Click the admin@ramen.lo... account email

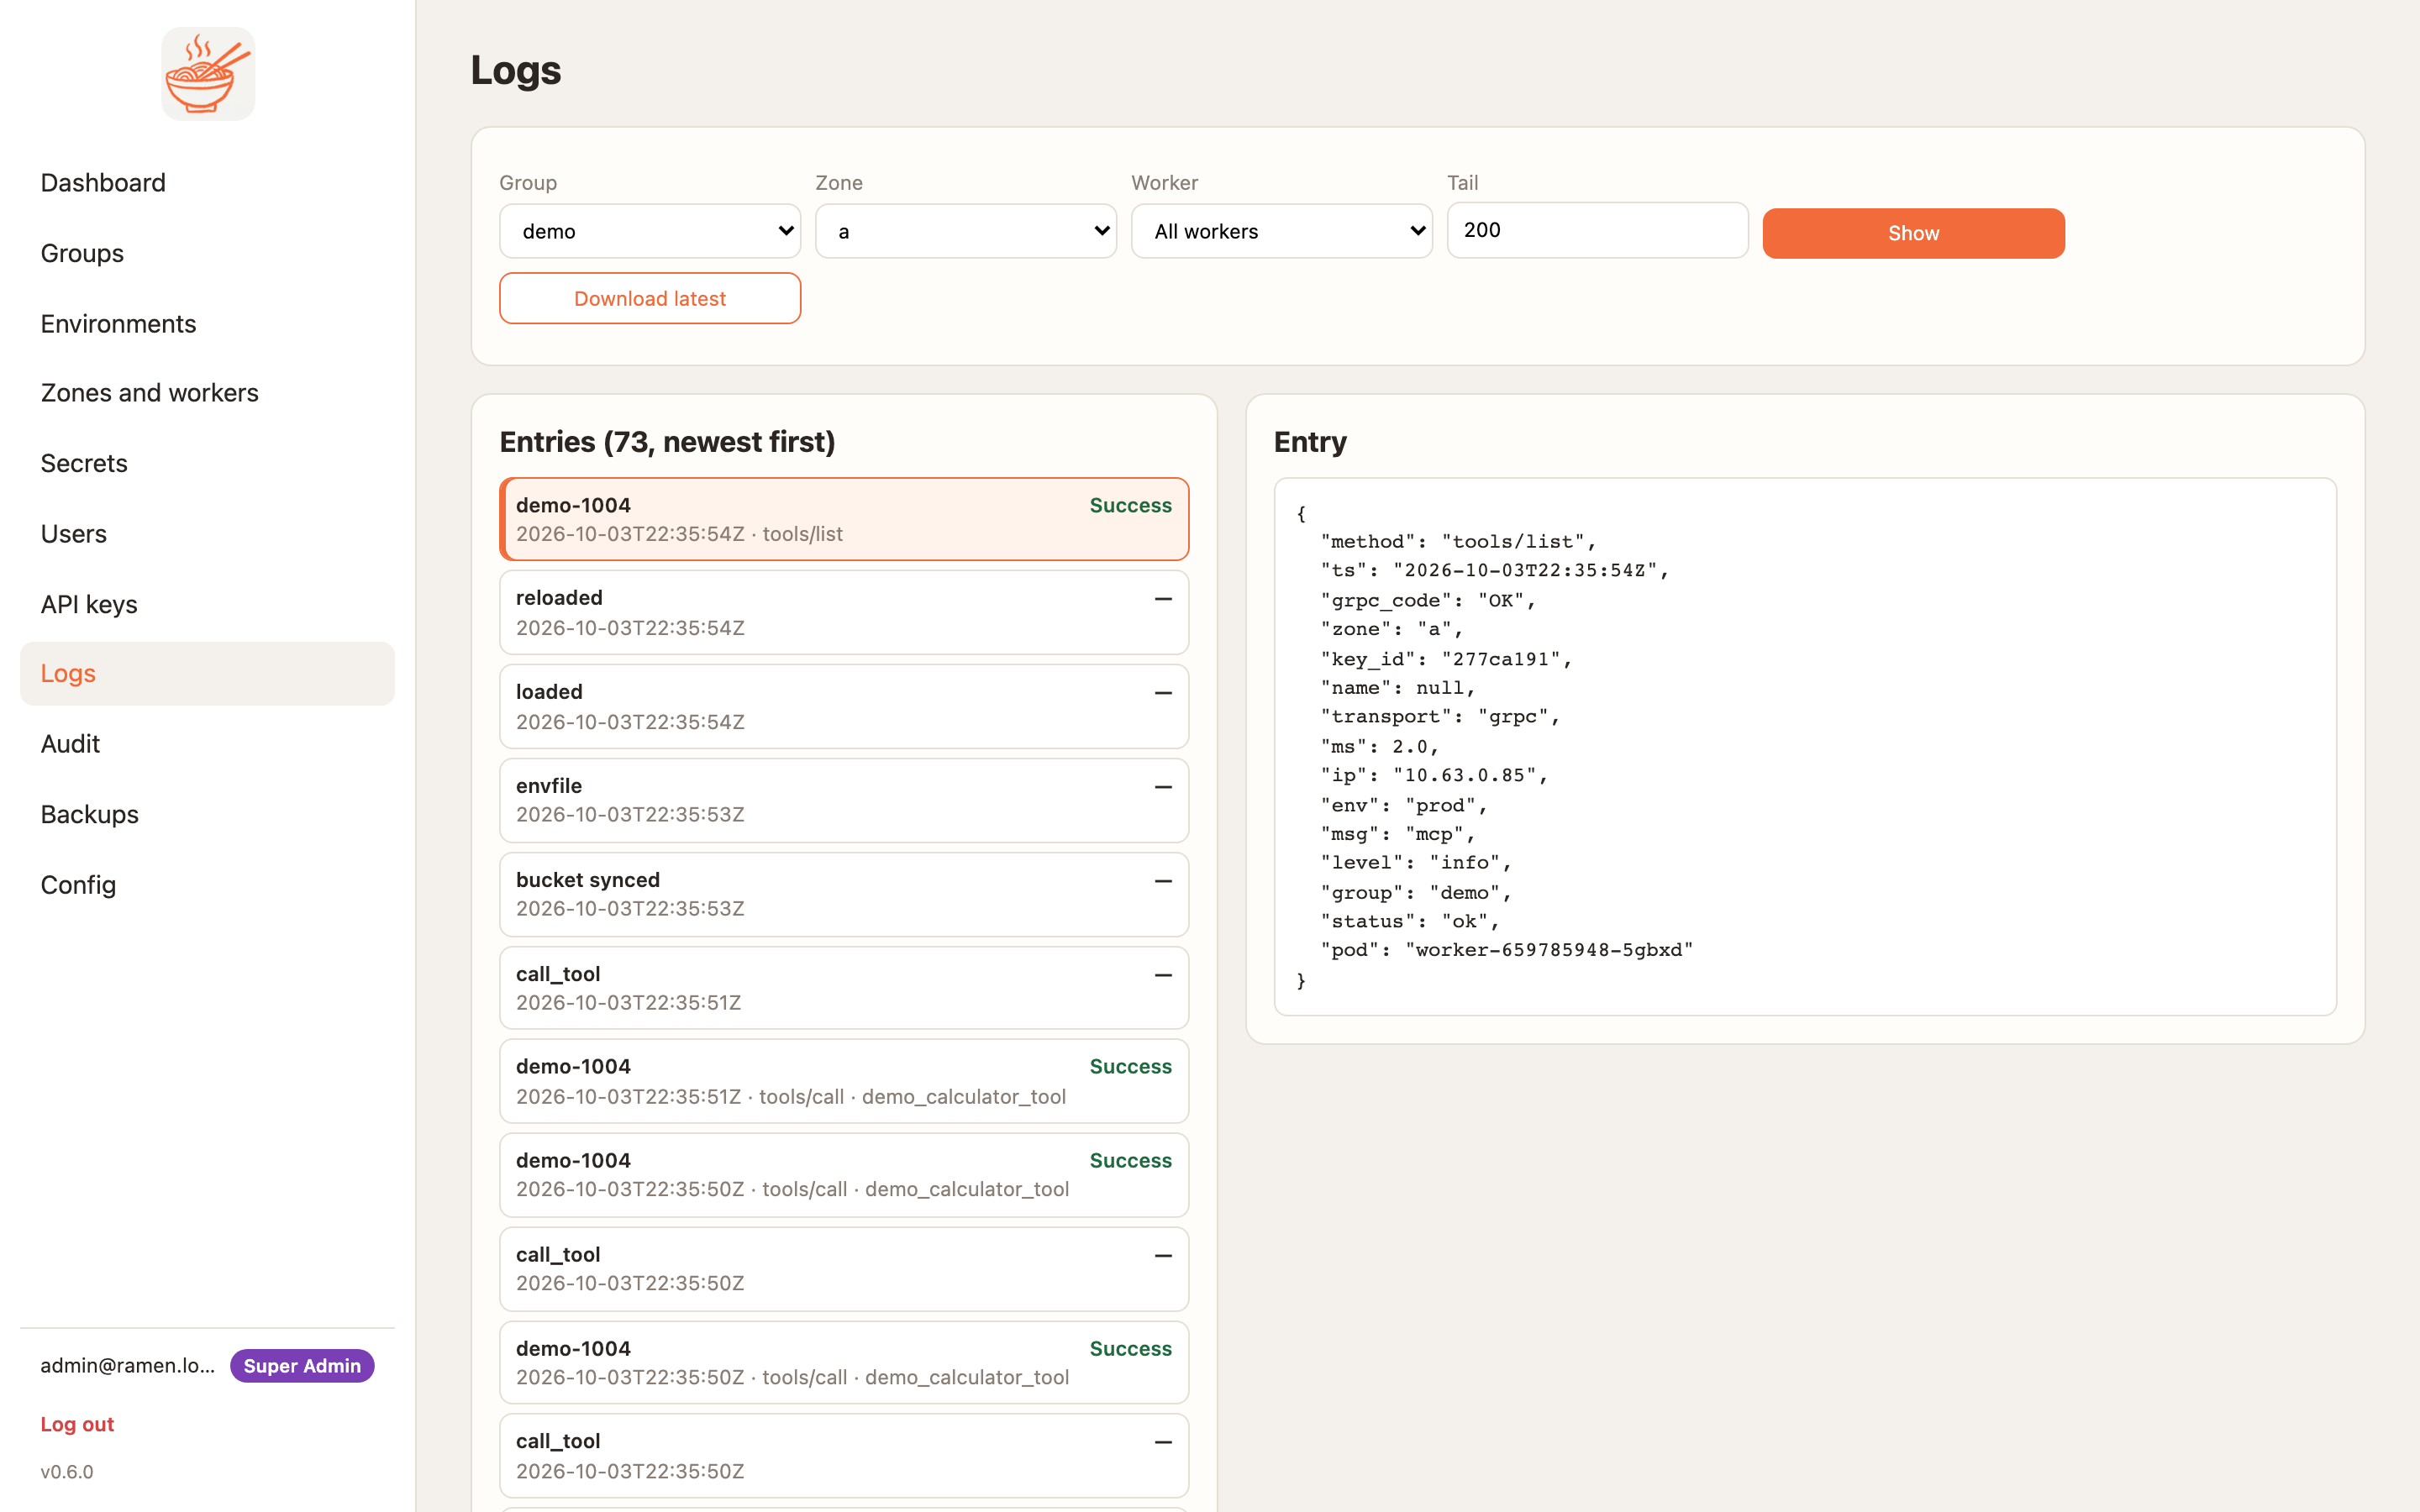[x=128, y=1366]
